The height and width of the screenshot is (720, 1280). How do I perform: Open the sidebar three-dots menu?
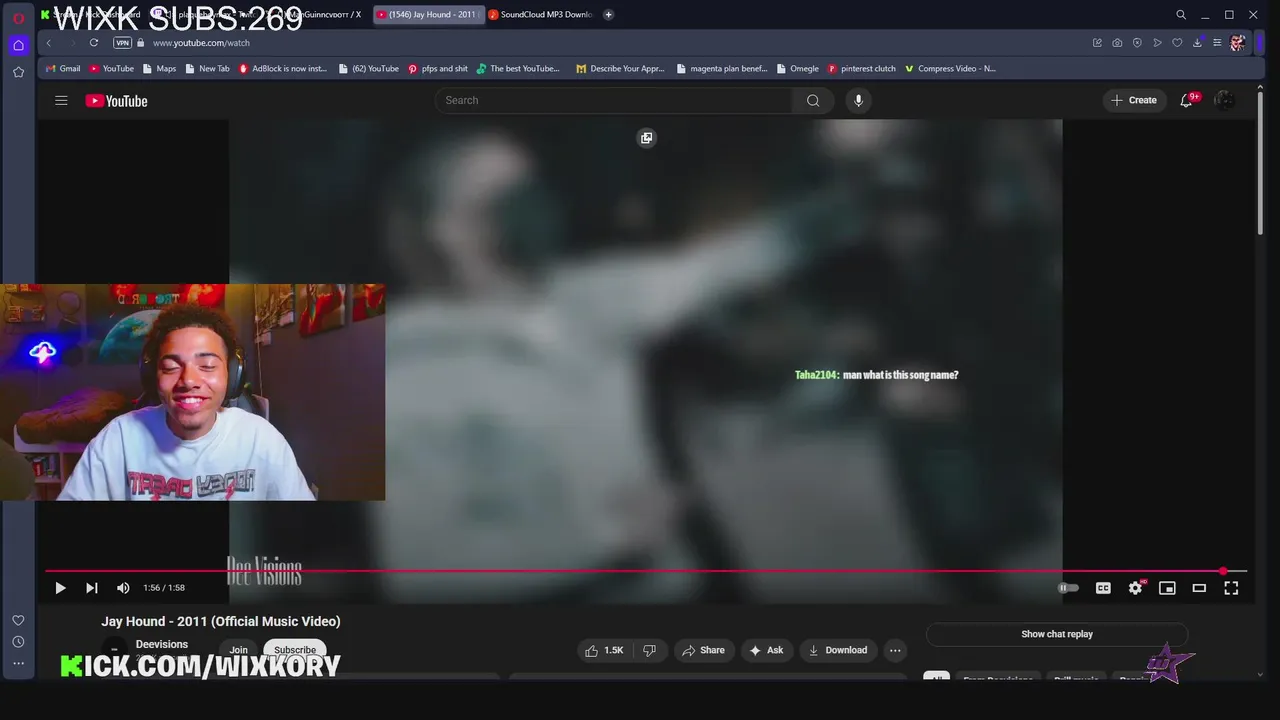[x=18, y=663]
